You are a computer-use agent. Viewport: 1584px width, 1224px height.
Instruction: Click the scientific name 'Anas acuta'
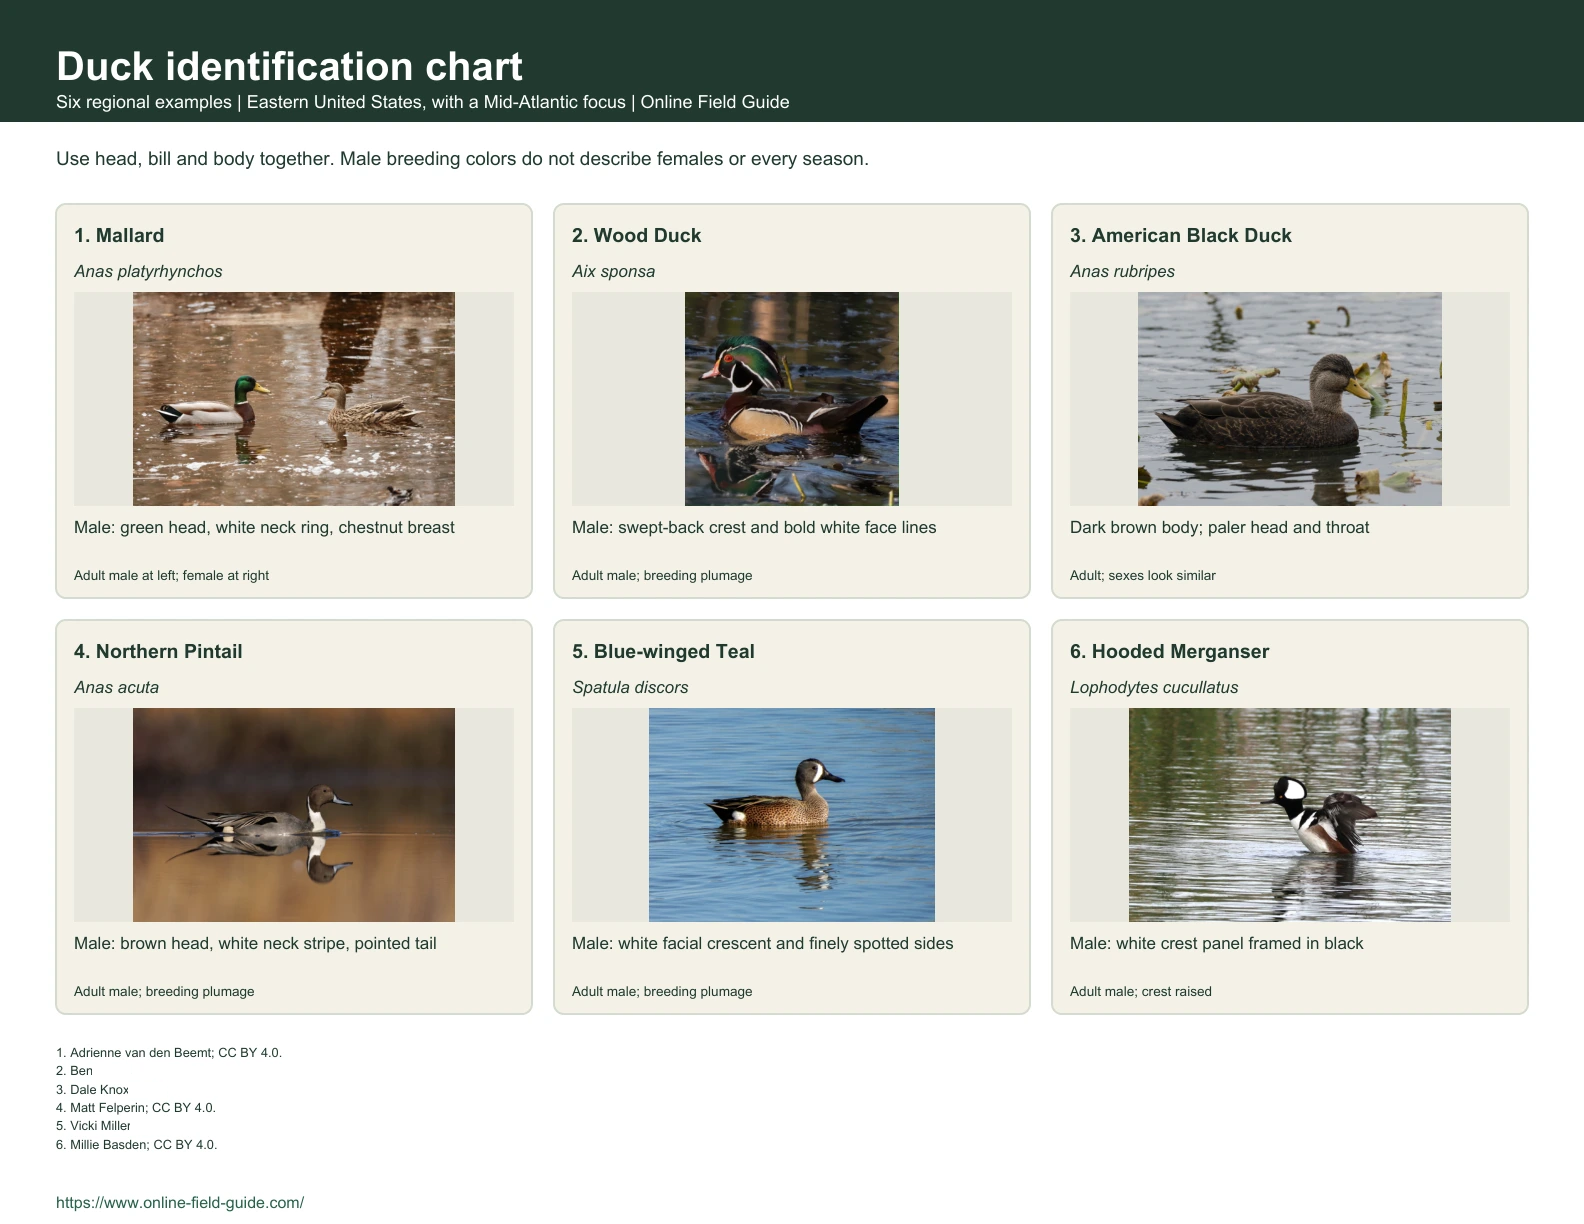click(x=116, y=687)
